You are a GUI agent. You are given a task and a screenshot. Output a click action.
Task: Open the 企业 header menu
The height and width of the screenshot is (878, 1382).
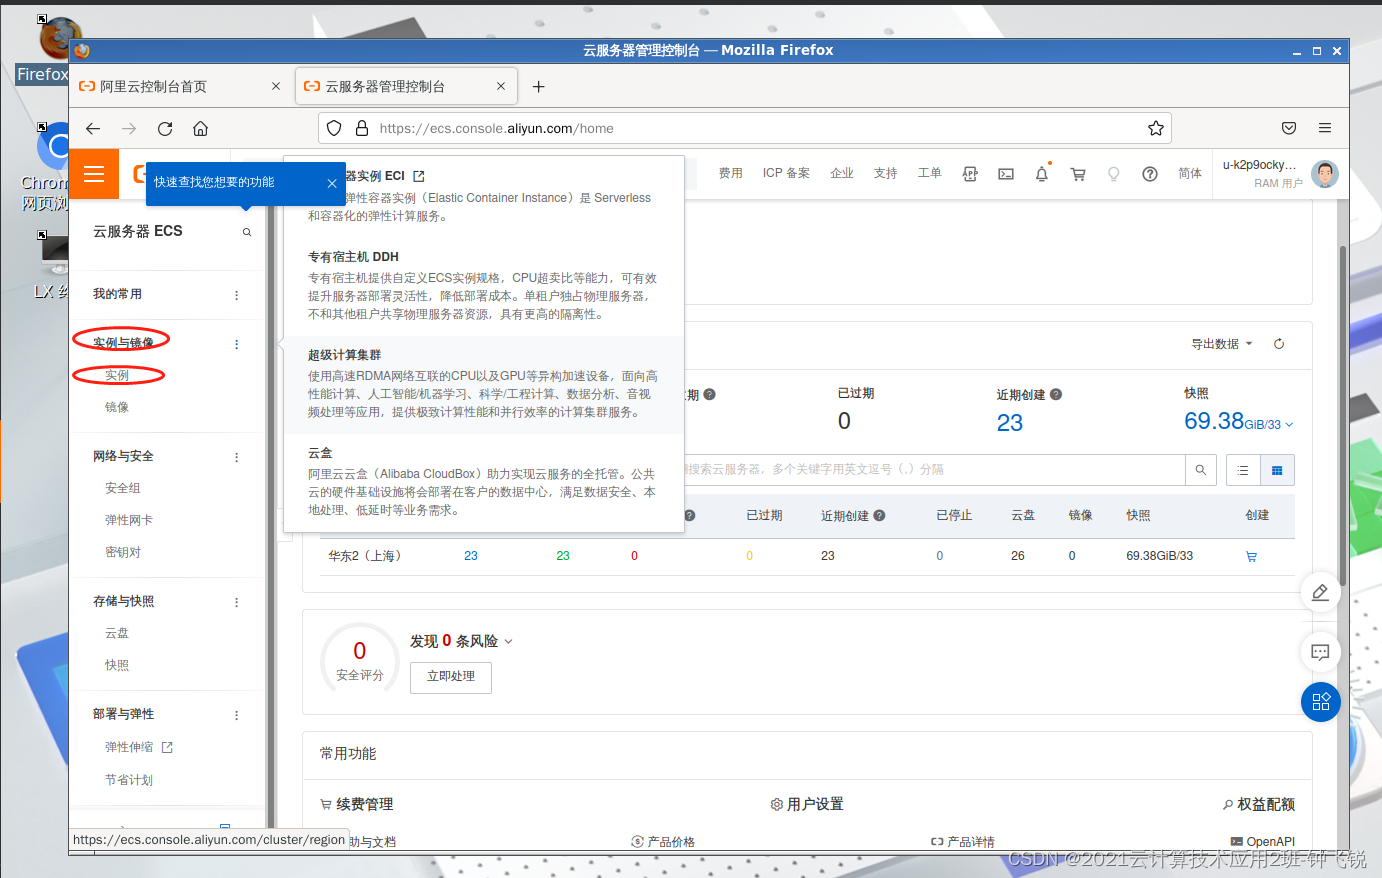[x=842, y=174]
